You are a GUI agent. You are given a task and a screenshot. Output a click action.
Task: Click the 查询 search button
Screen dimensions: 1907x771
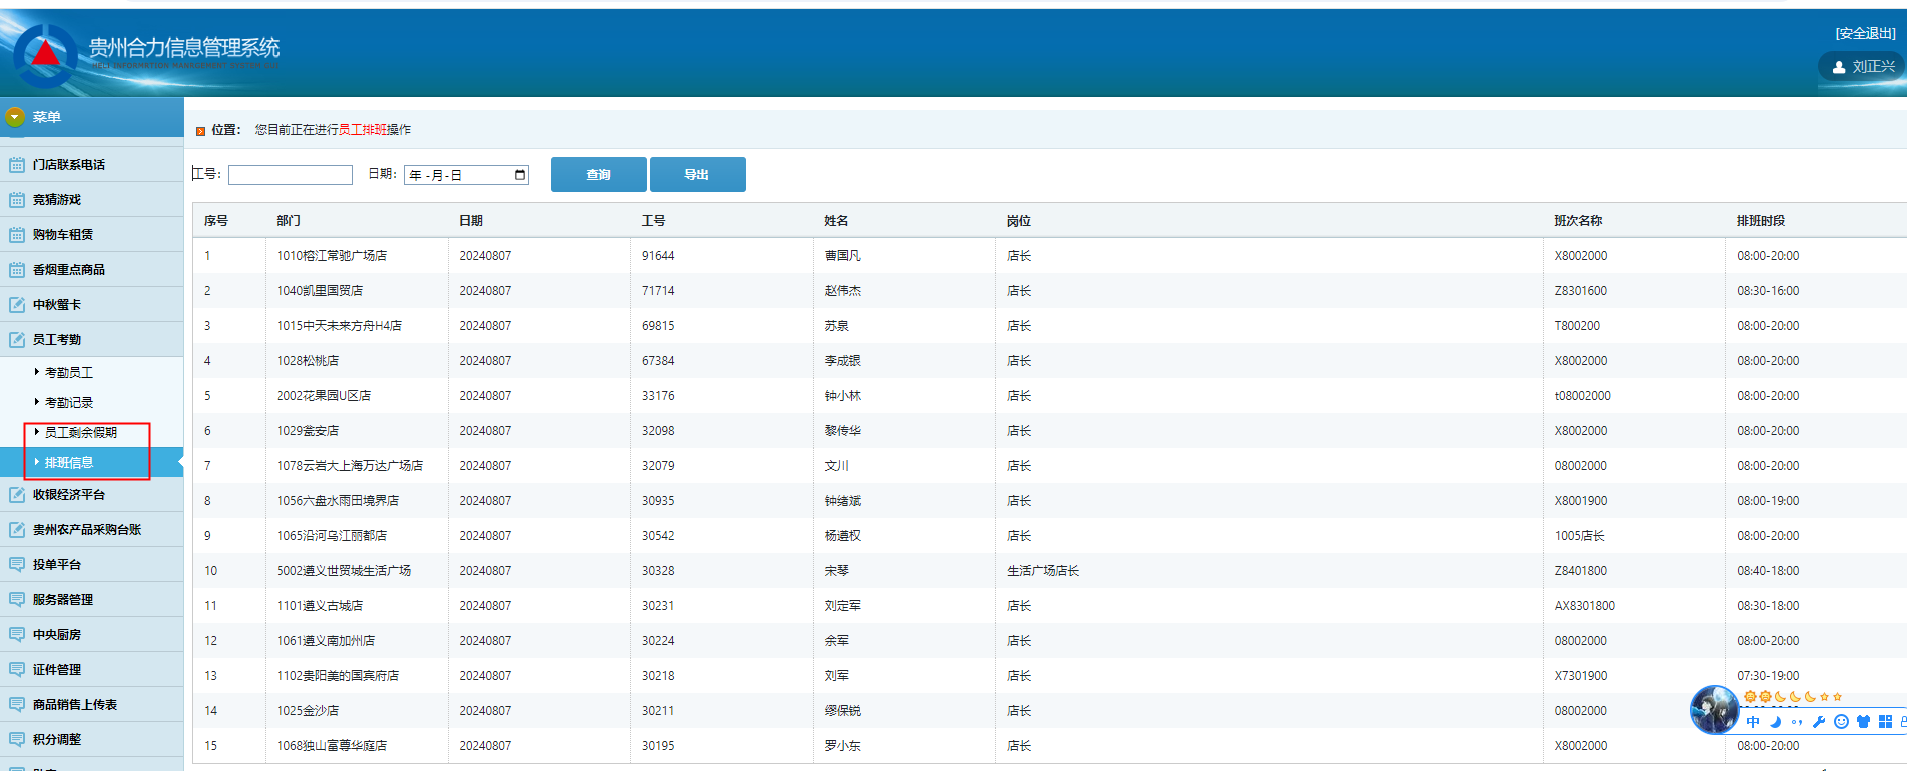tap(598, 174)
